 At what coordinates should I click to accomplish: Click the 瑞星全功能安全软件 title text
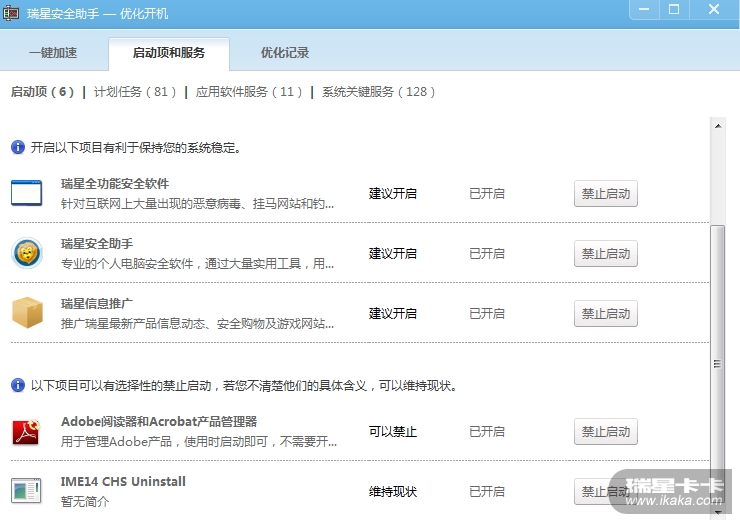point(115,184)
